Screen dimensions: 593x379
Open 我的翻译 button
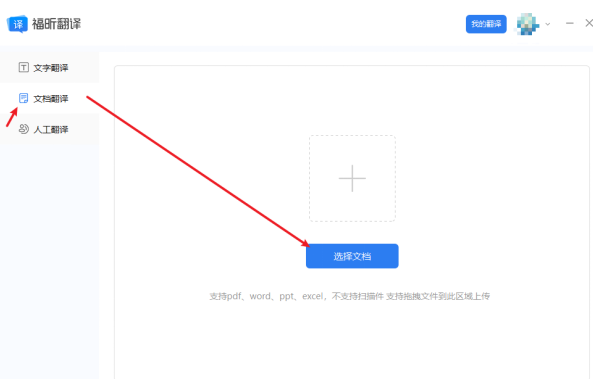click(x=486, y=24)
